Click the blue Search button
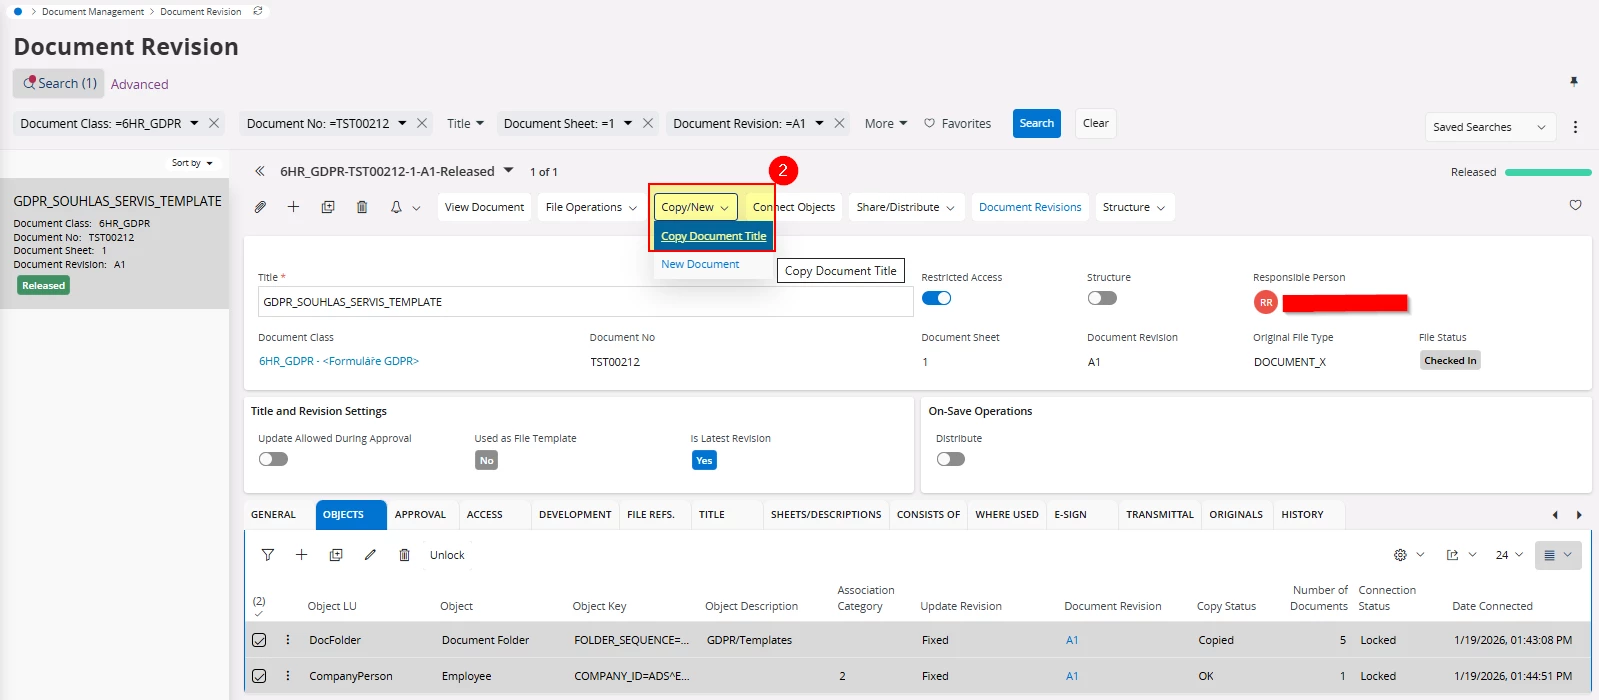Screen dimensions: 1599x700 (1036, 123)
